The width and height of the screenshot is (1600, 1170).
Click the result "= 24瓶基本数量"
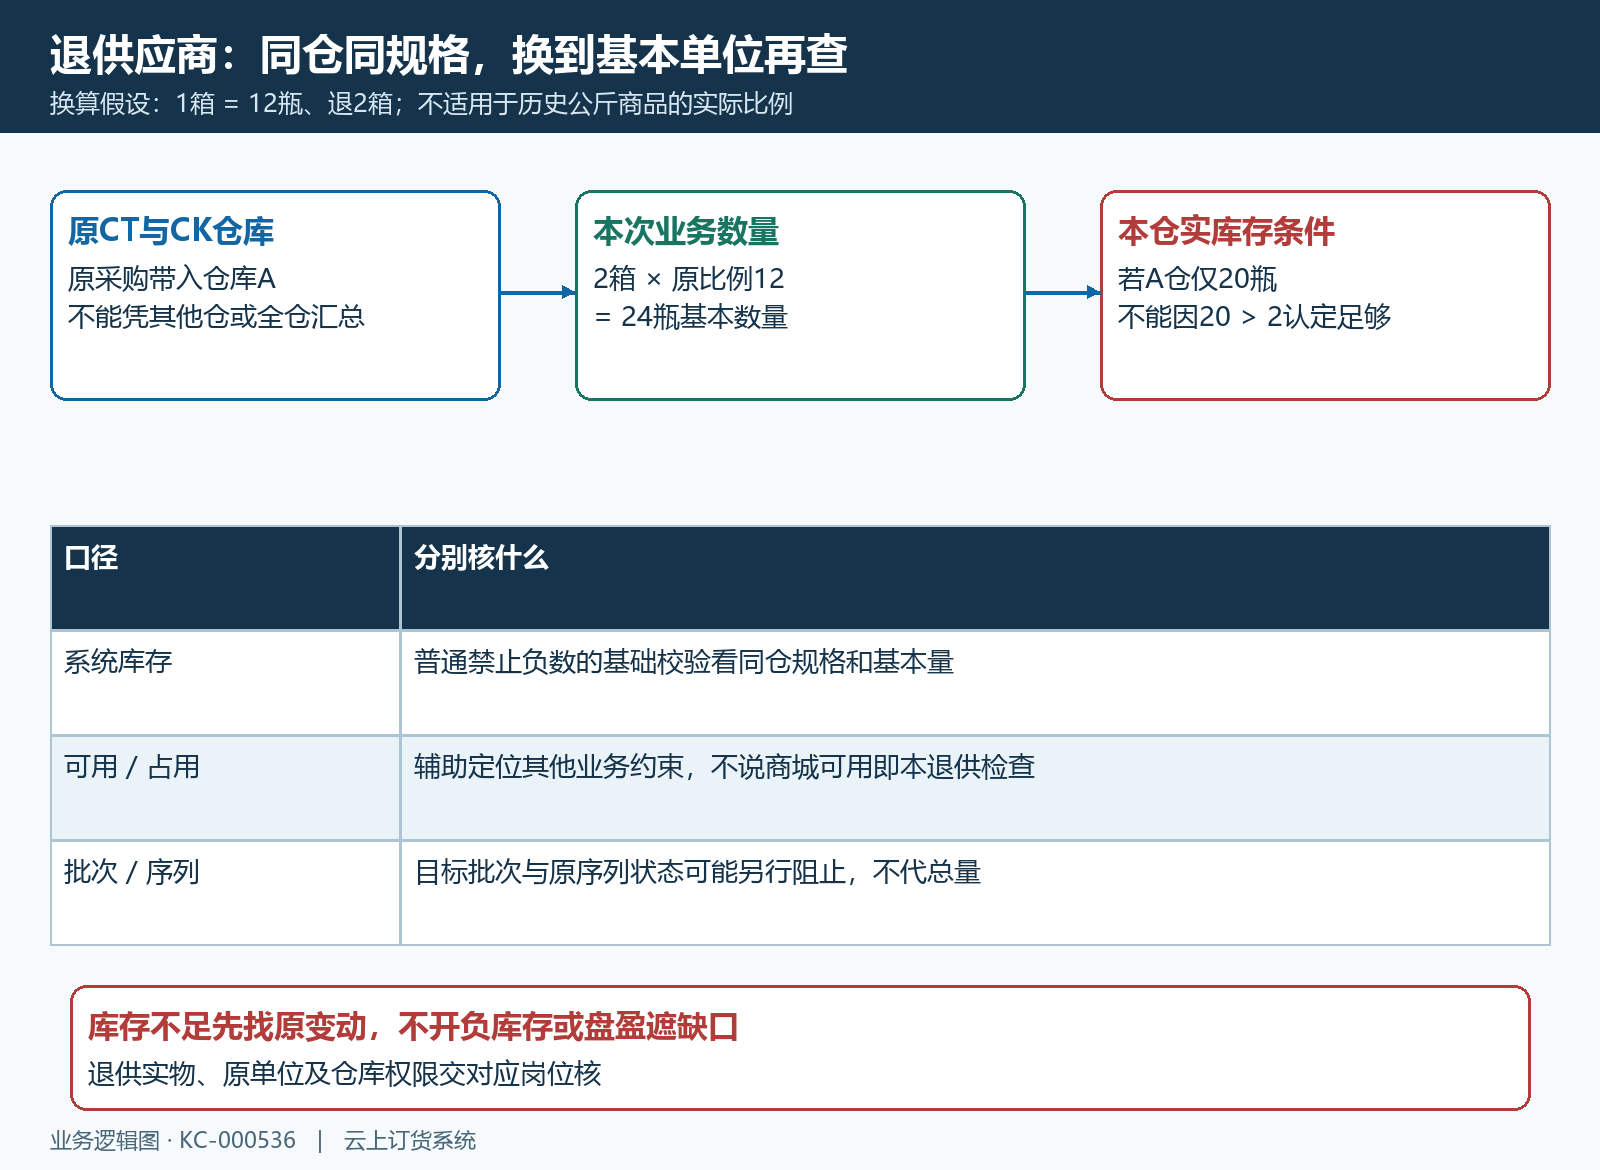(691, 317)
